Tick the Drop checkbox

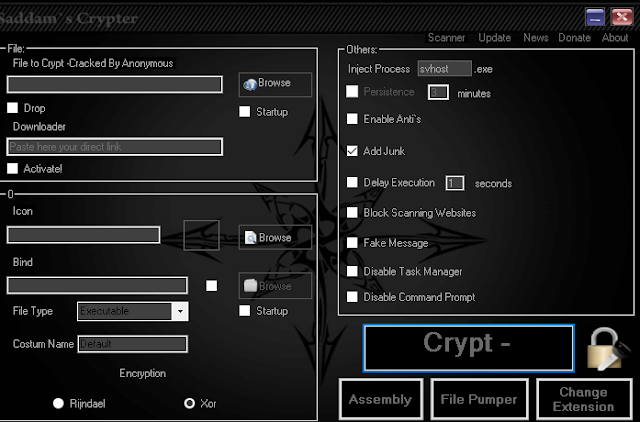(13, 108)
